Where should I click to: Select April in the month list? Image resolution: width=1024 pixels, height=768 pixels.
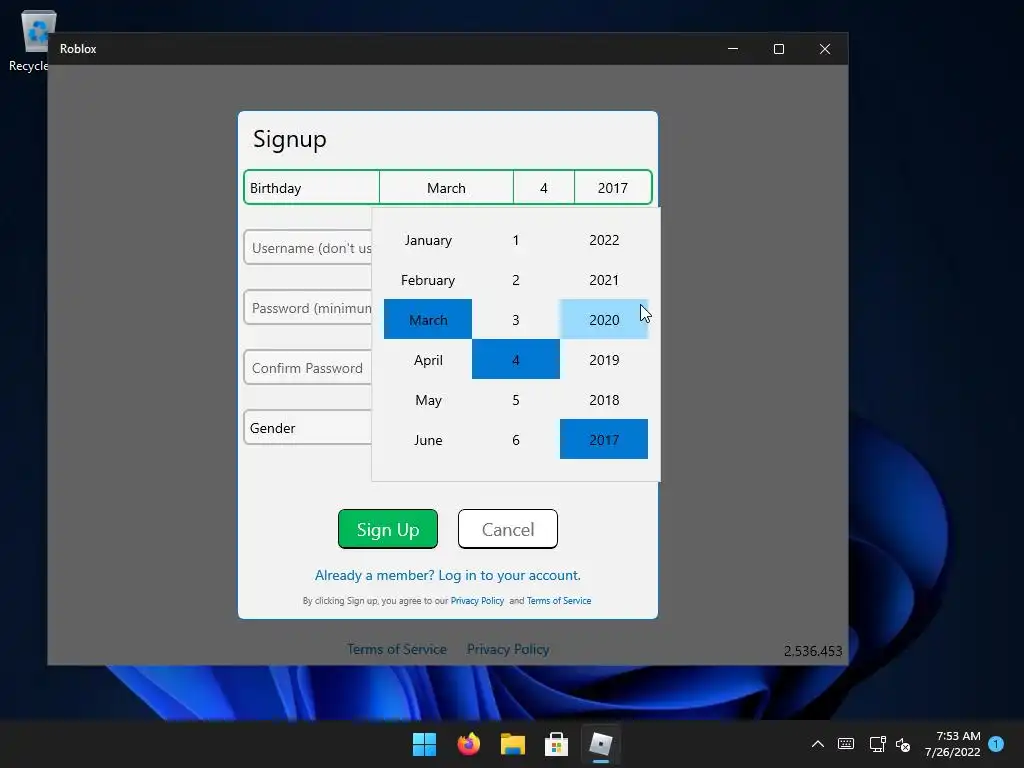coord(428,360)
